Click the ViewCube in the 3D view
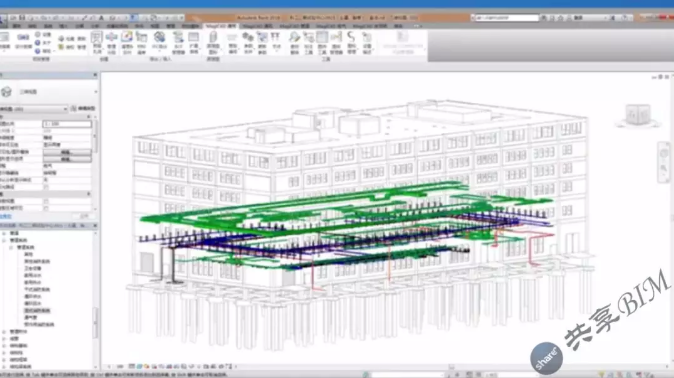The height and width of the screenshot is (378, 674). (x=638, y=115)
